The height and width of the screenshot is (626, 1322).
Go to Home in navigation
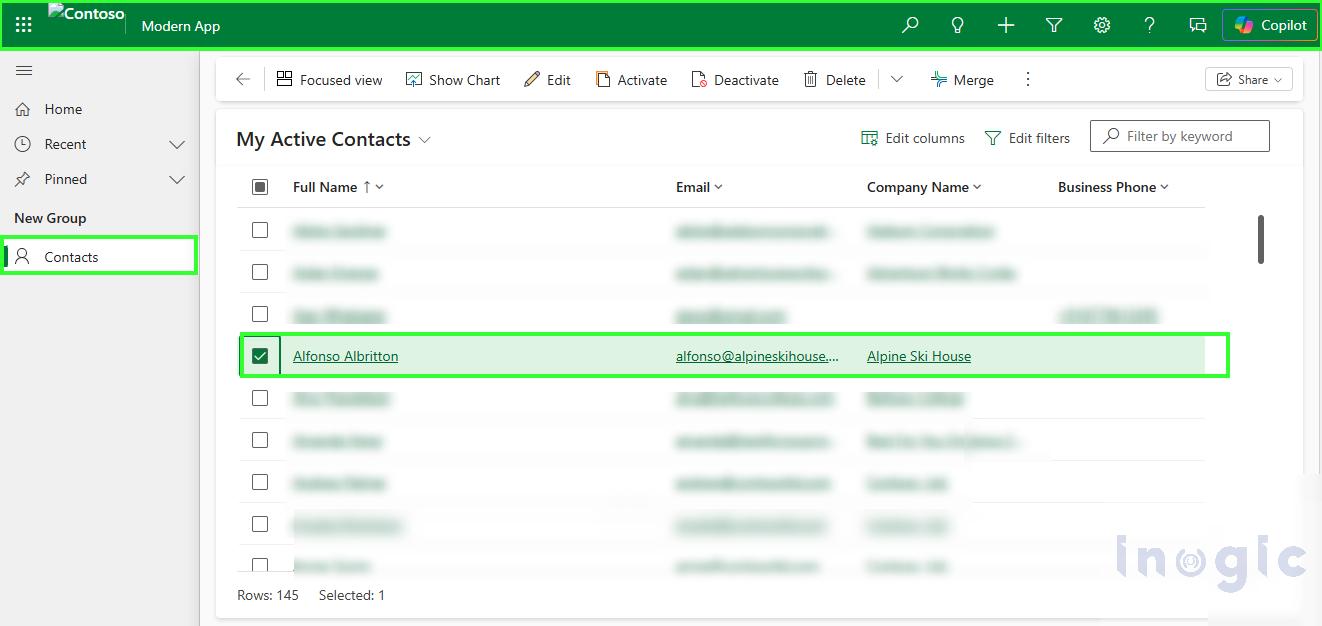click(x=63, y=109)
